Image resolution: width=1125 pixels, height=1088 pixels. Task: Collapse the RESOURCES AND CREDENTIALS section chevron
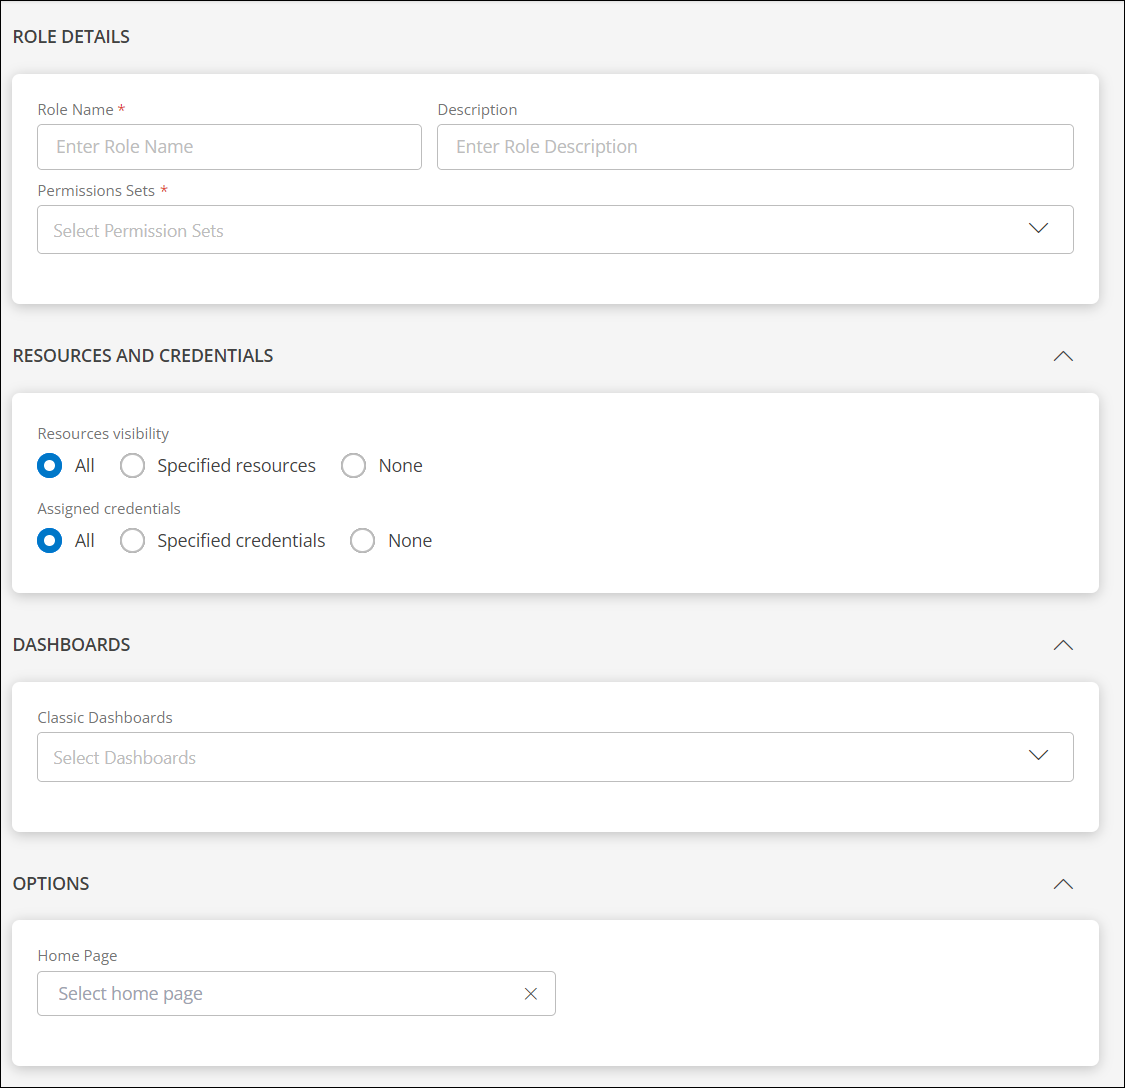point(1063,355)
